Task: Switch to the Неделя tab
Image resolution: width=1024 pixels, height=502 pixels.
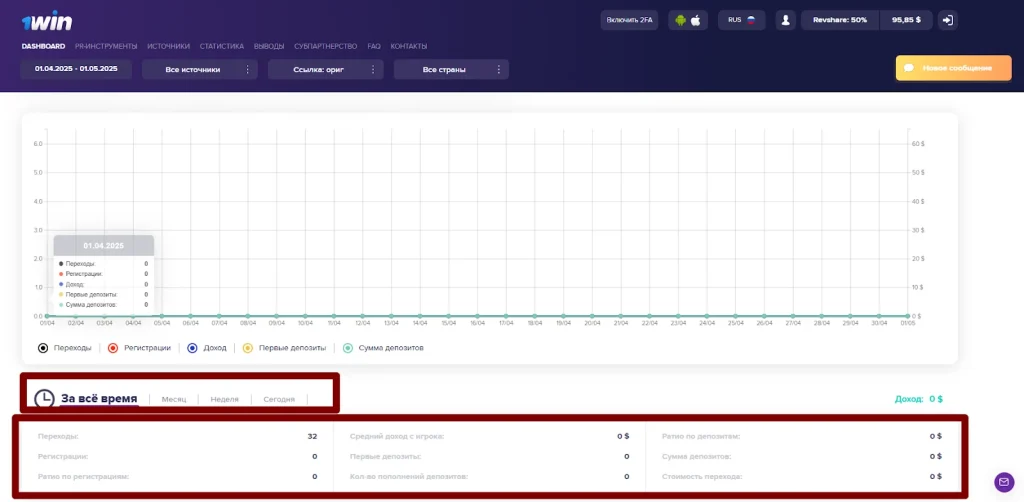Action: (x=225, y=399)
